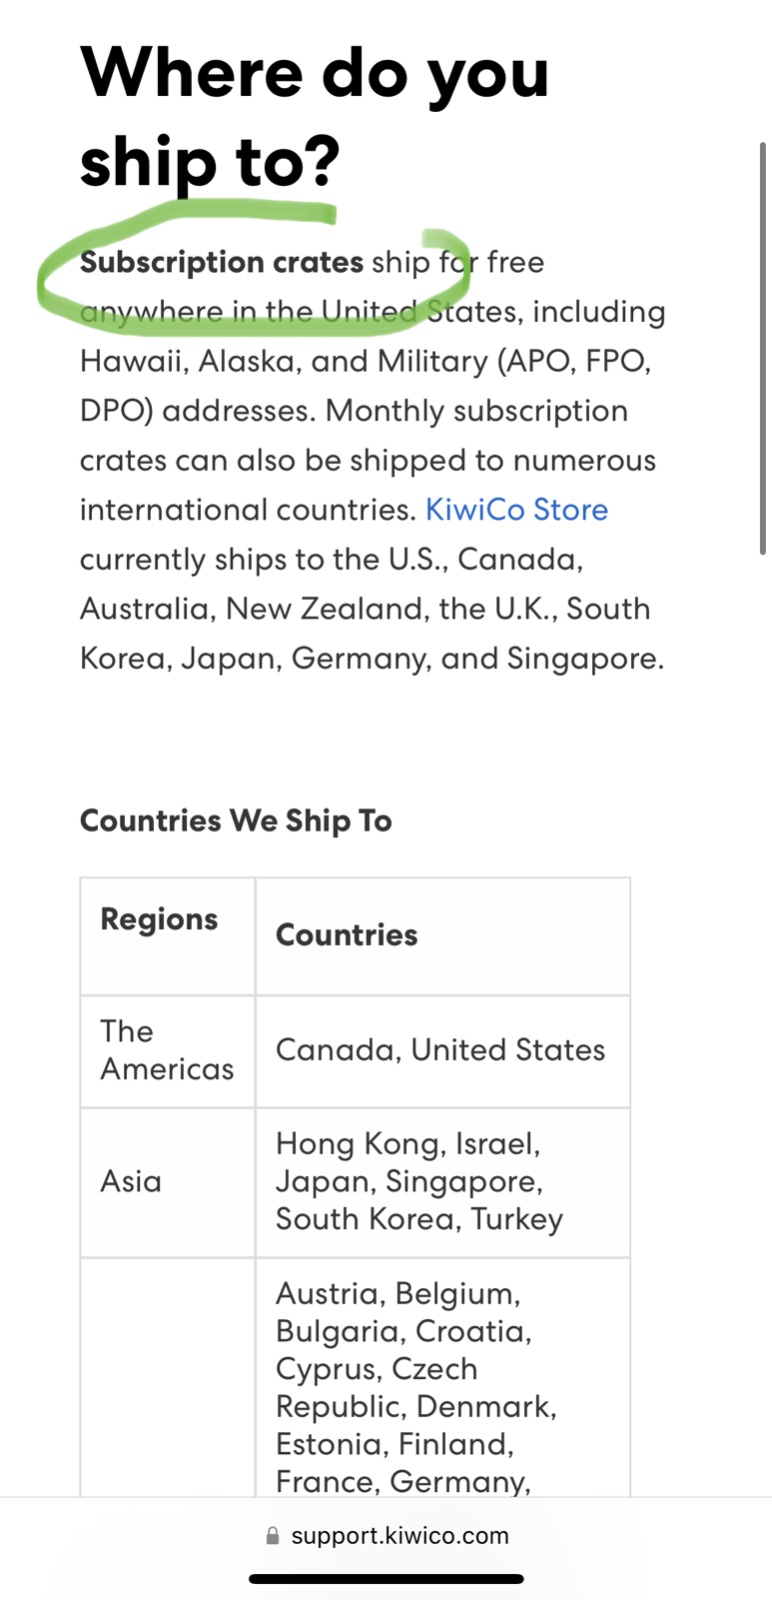
Task: Click the "Countries We Ship To" heading
Action: coord(236,821)
